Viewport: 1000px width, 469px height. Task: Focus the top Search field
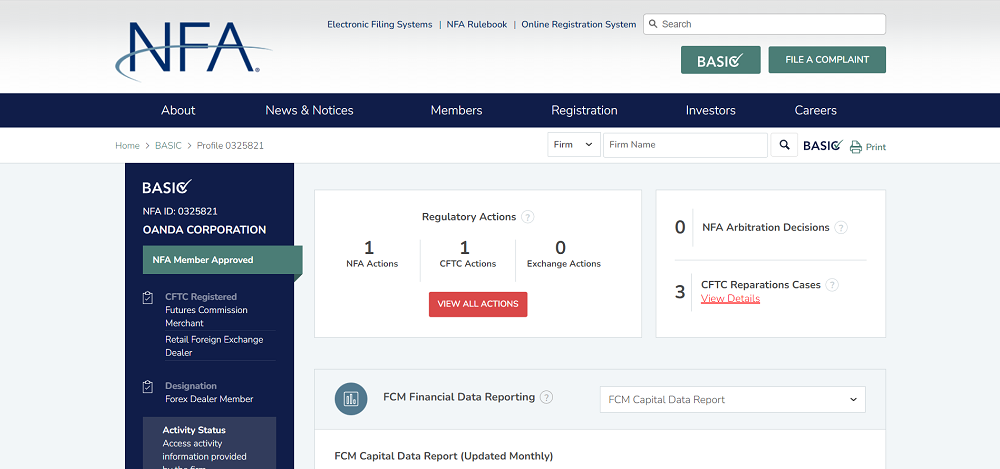(765, 24)
